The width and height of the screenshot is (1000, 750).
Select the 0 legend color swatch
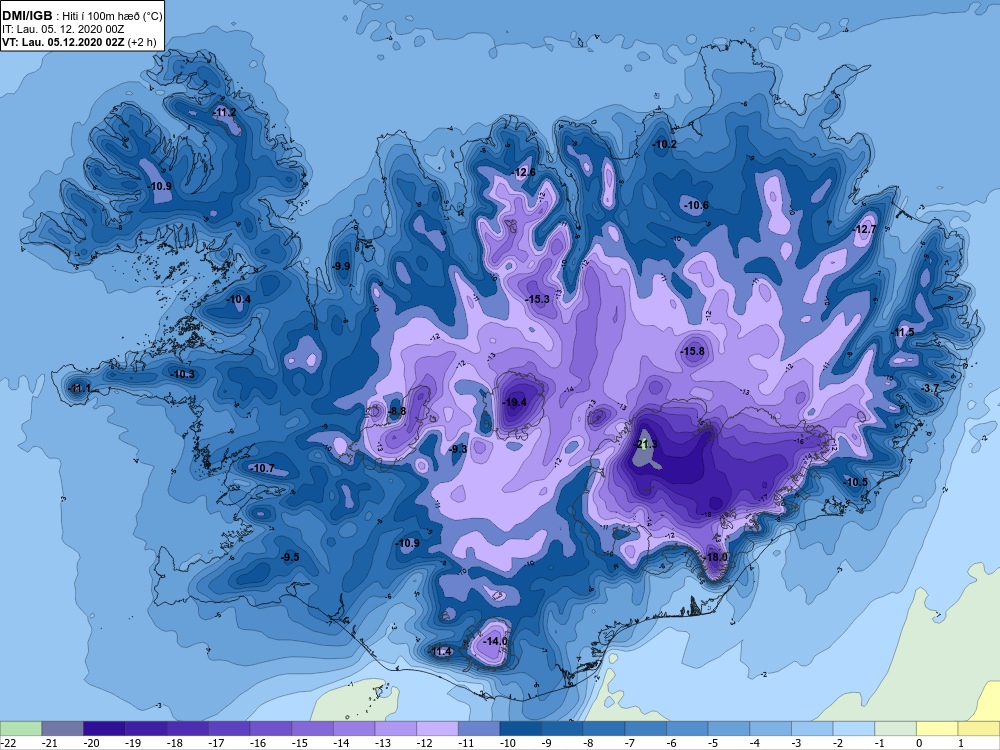[938, 728]
